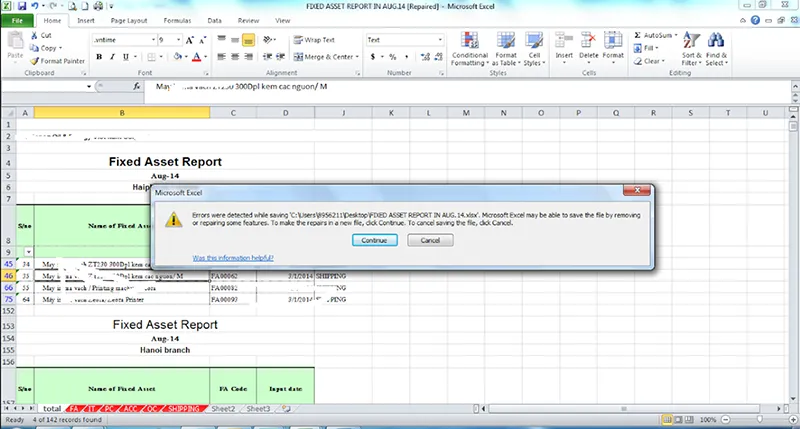This screenshot has height=429, width=800.
Task: Open Cell Styles gallery
Action: click(x=534, y=48)
